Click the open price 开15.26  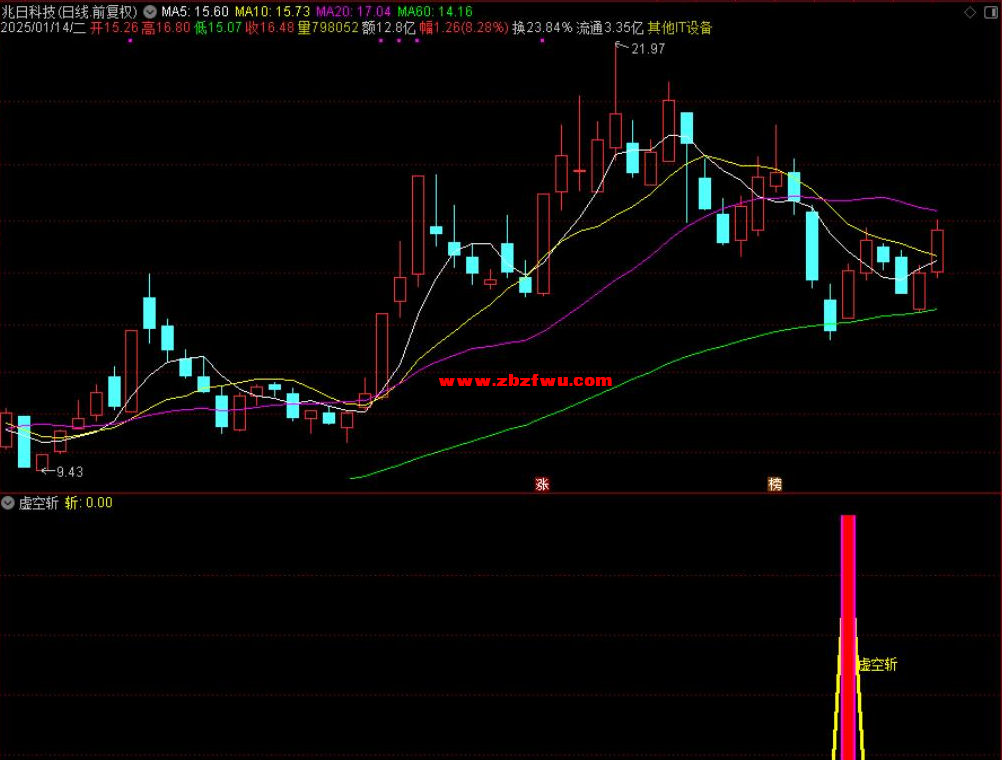(x=114, y=28)
